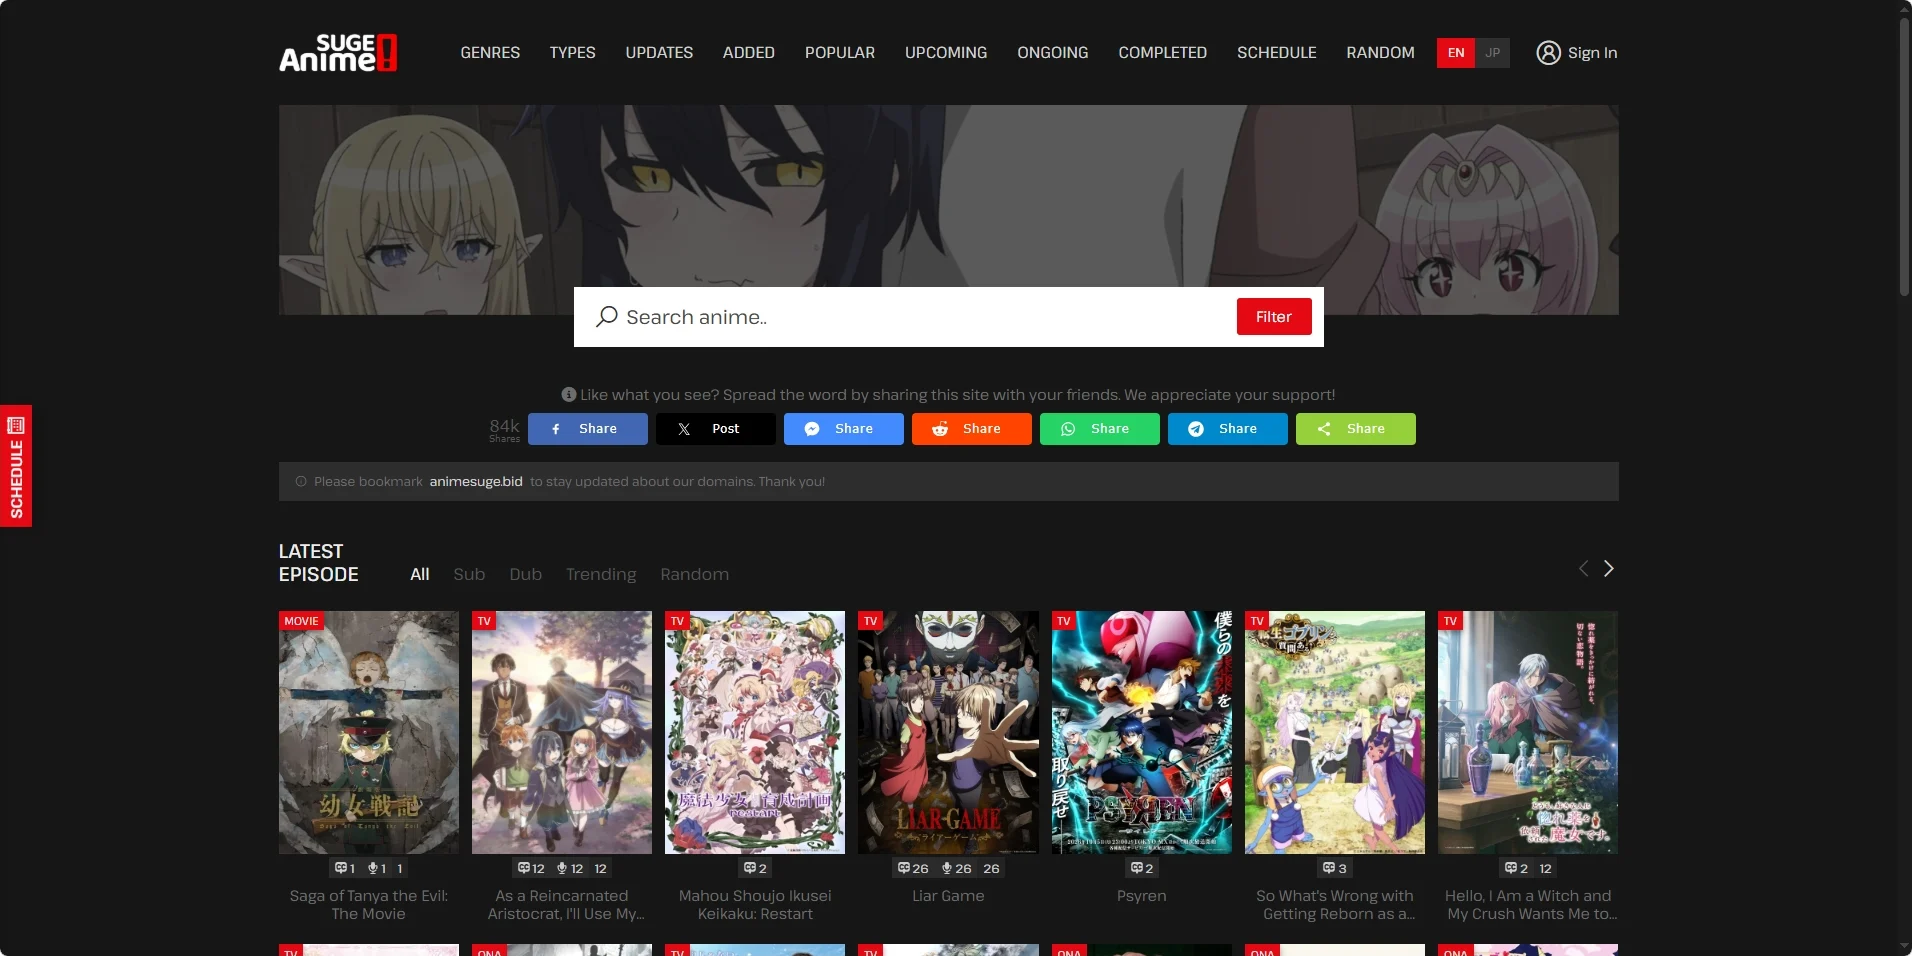The image size is (1912, 956).
Task: Go to UPDATES page
Action: click(659, 53)
